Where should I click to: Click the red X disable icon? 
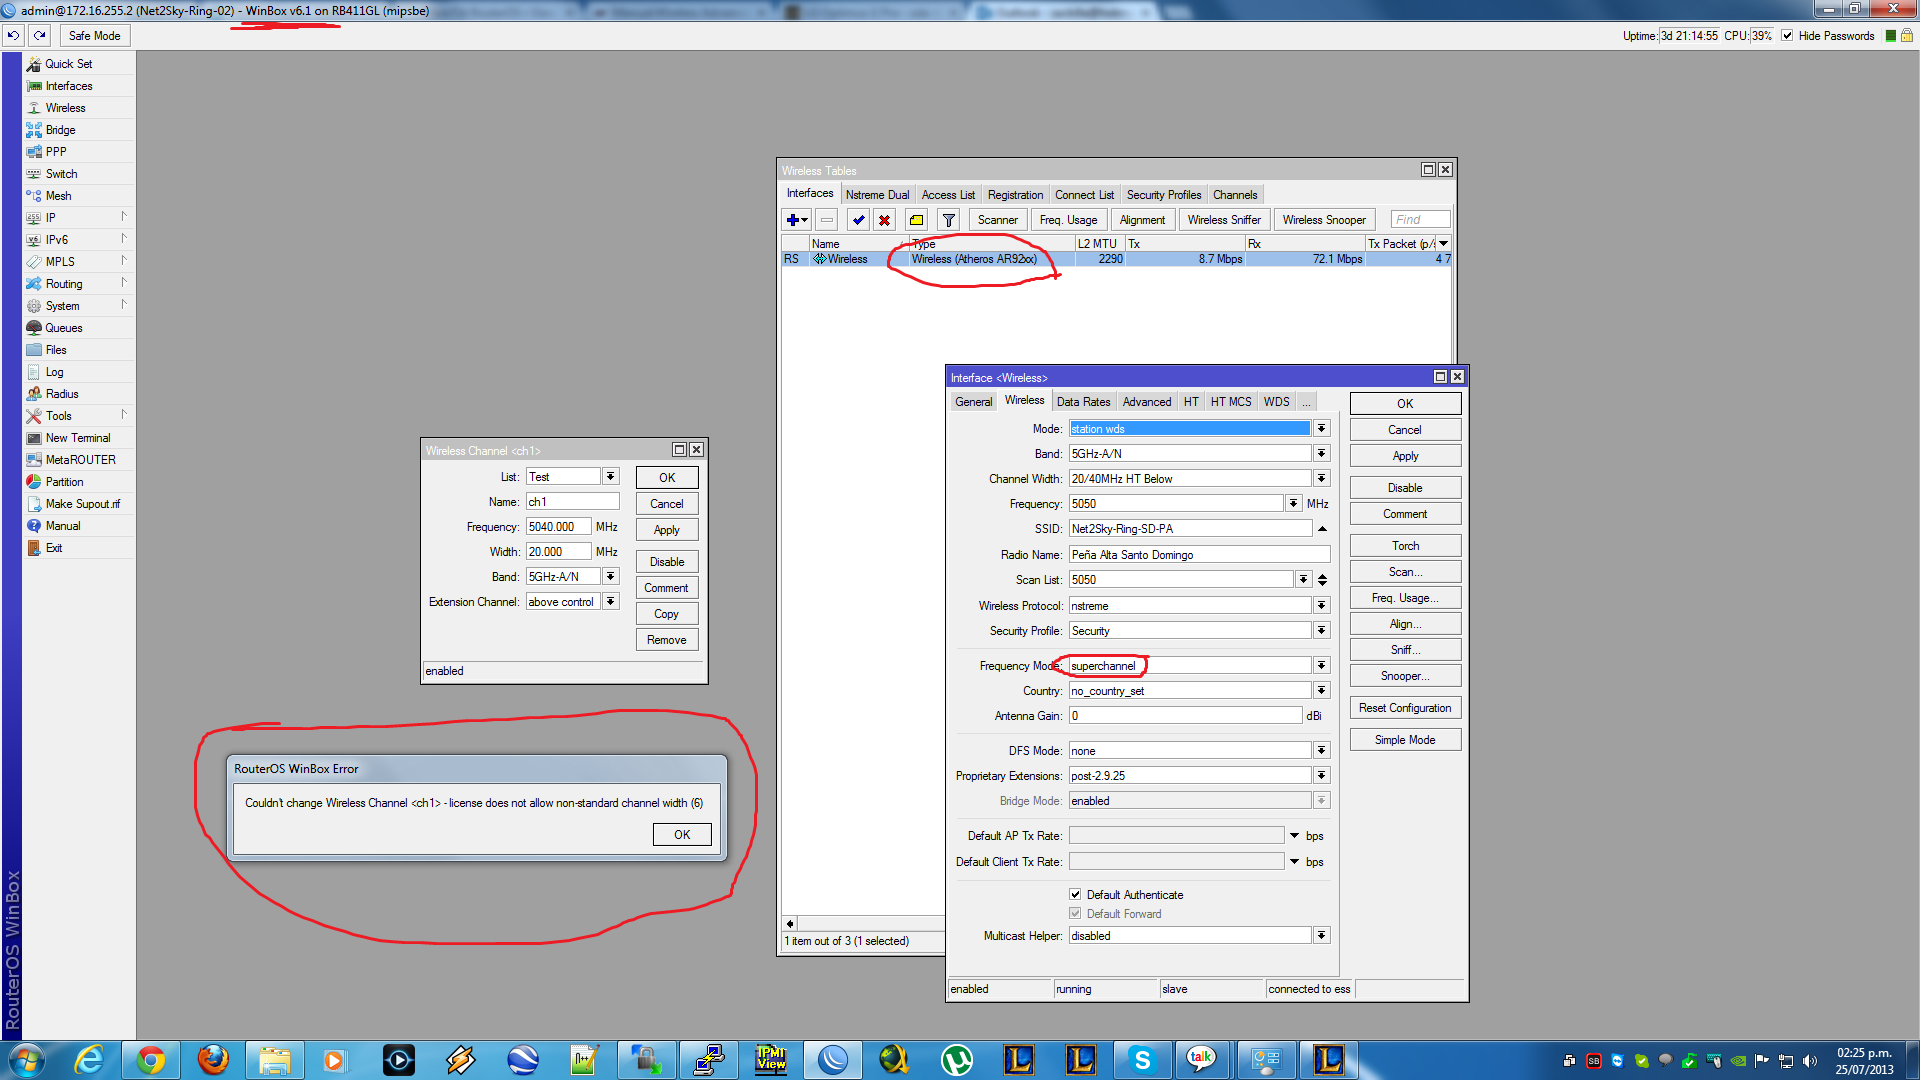click(x=884, y=220)
